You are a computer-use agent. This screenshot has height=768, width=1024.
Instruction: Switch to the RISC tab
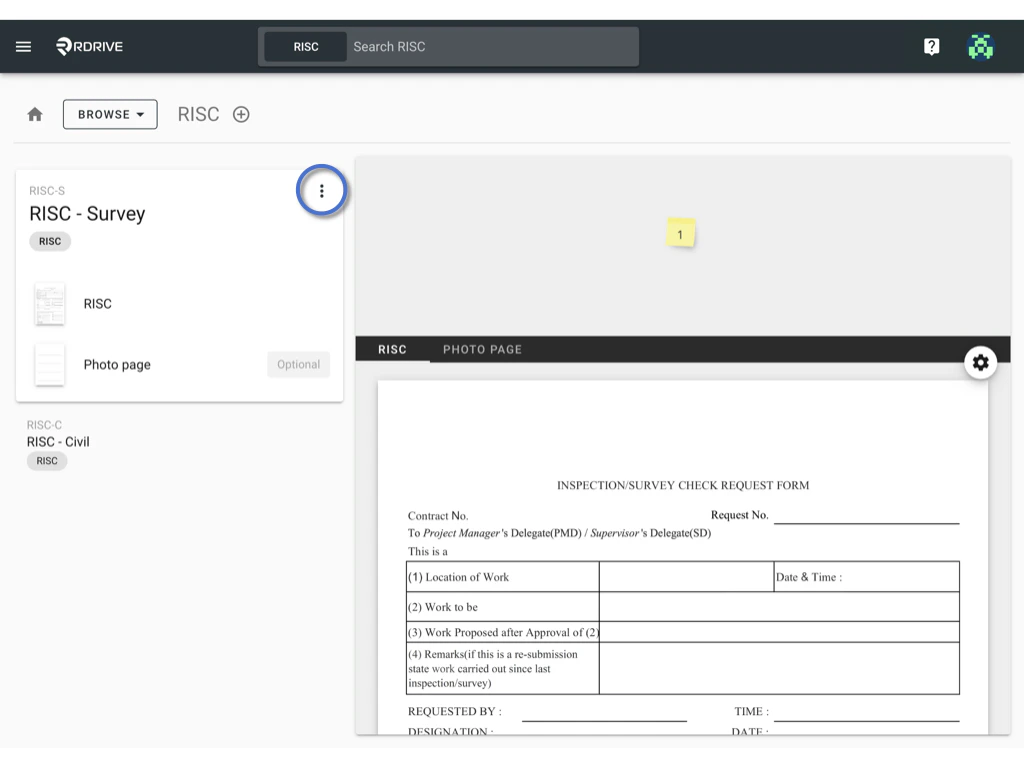[392, 349]
